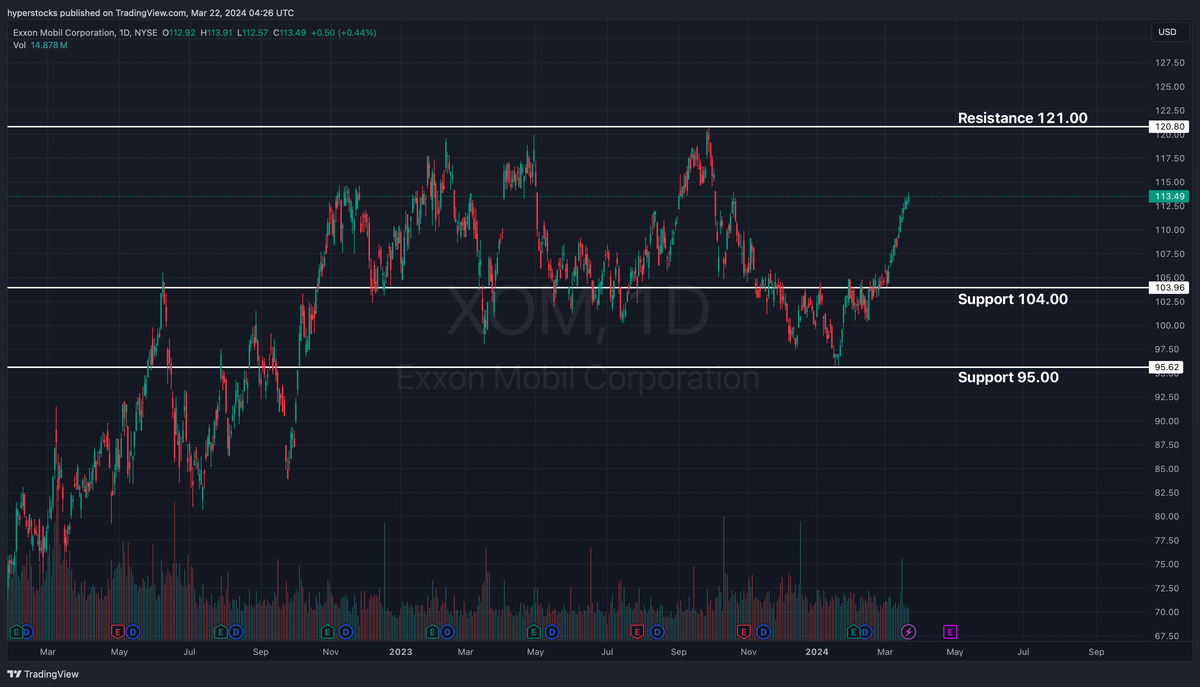Click the red earnings icon near November 2023
The image size is (1200, 687).
coord(744,632)
